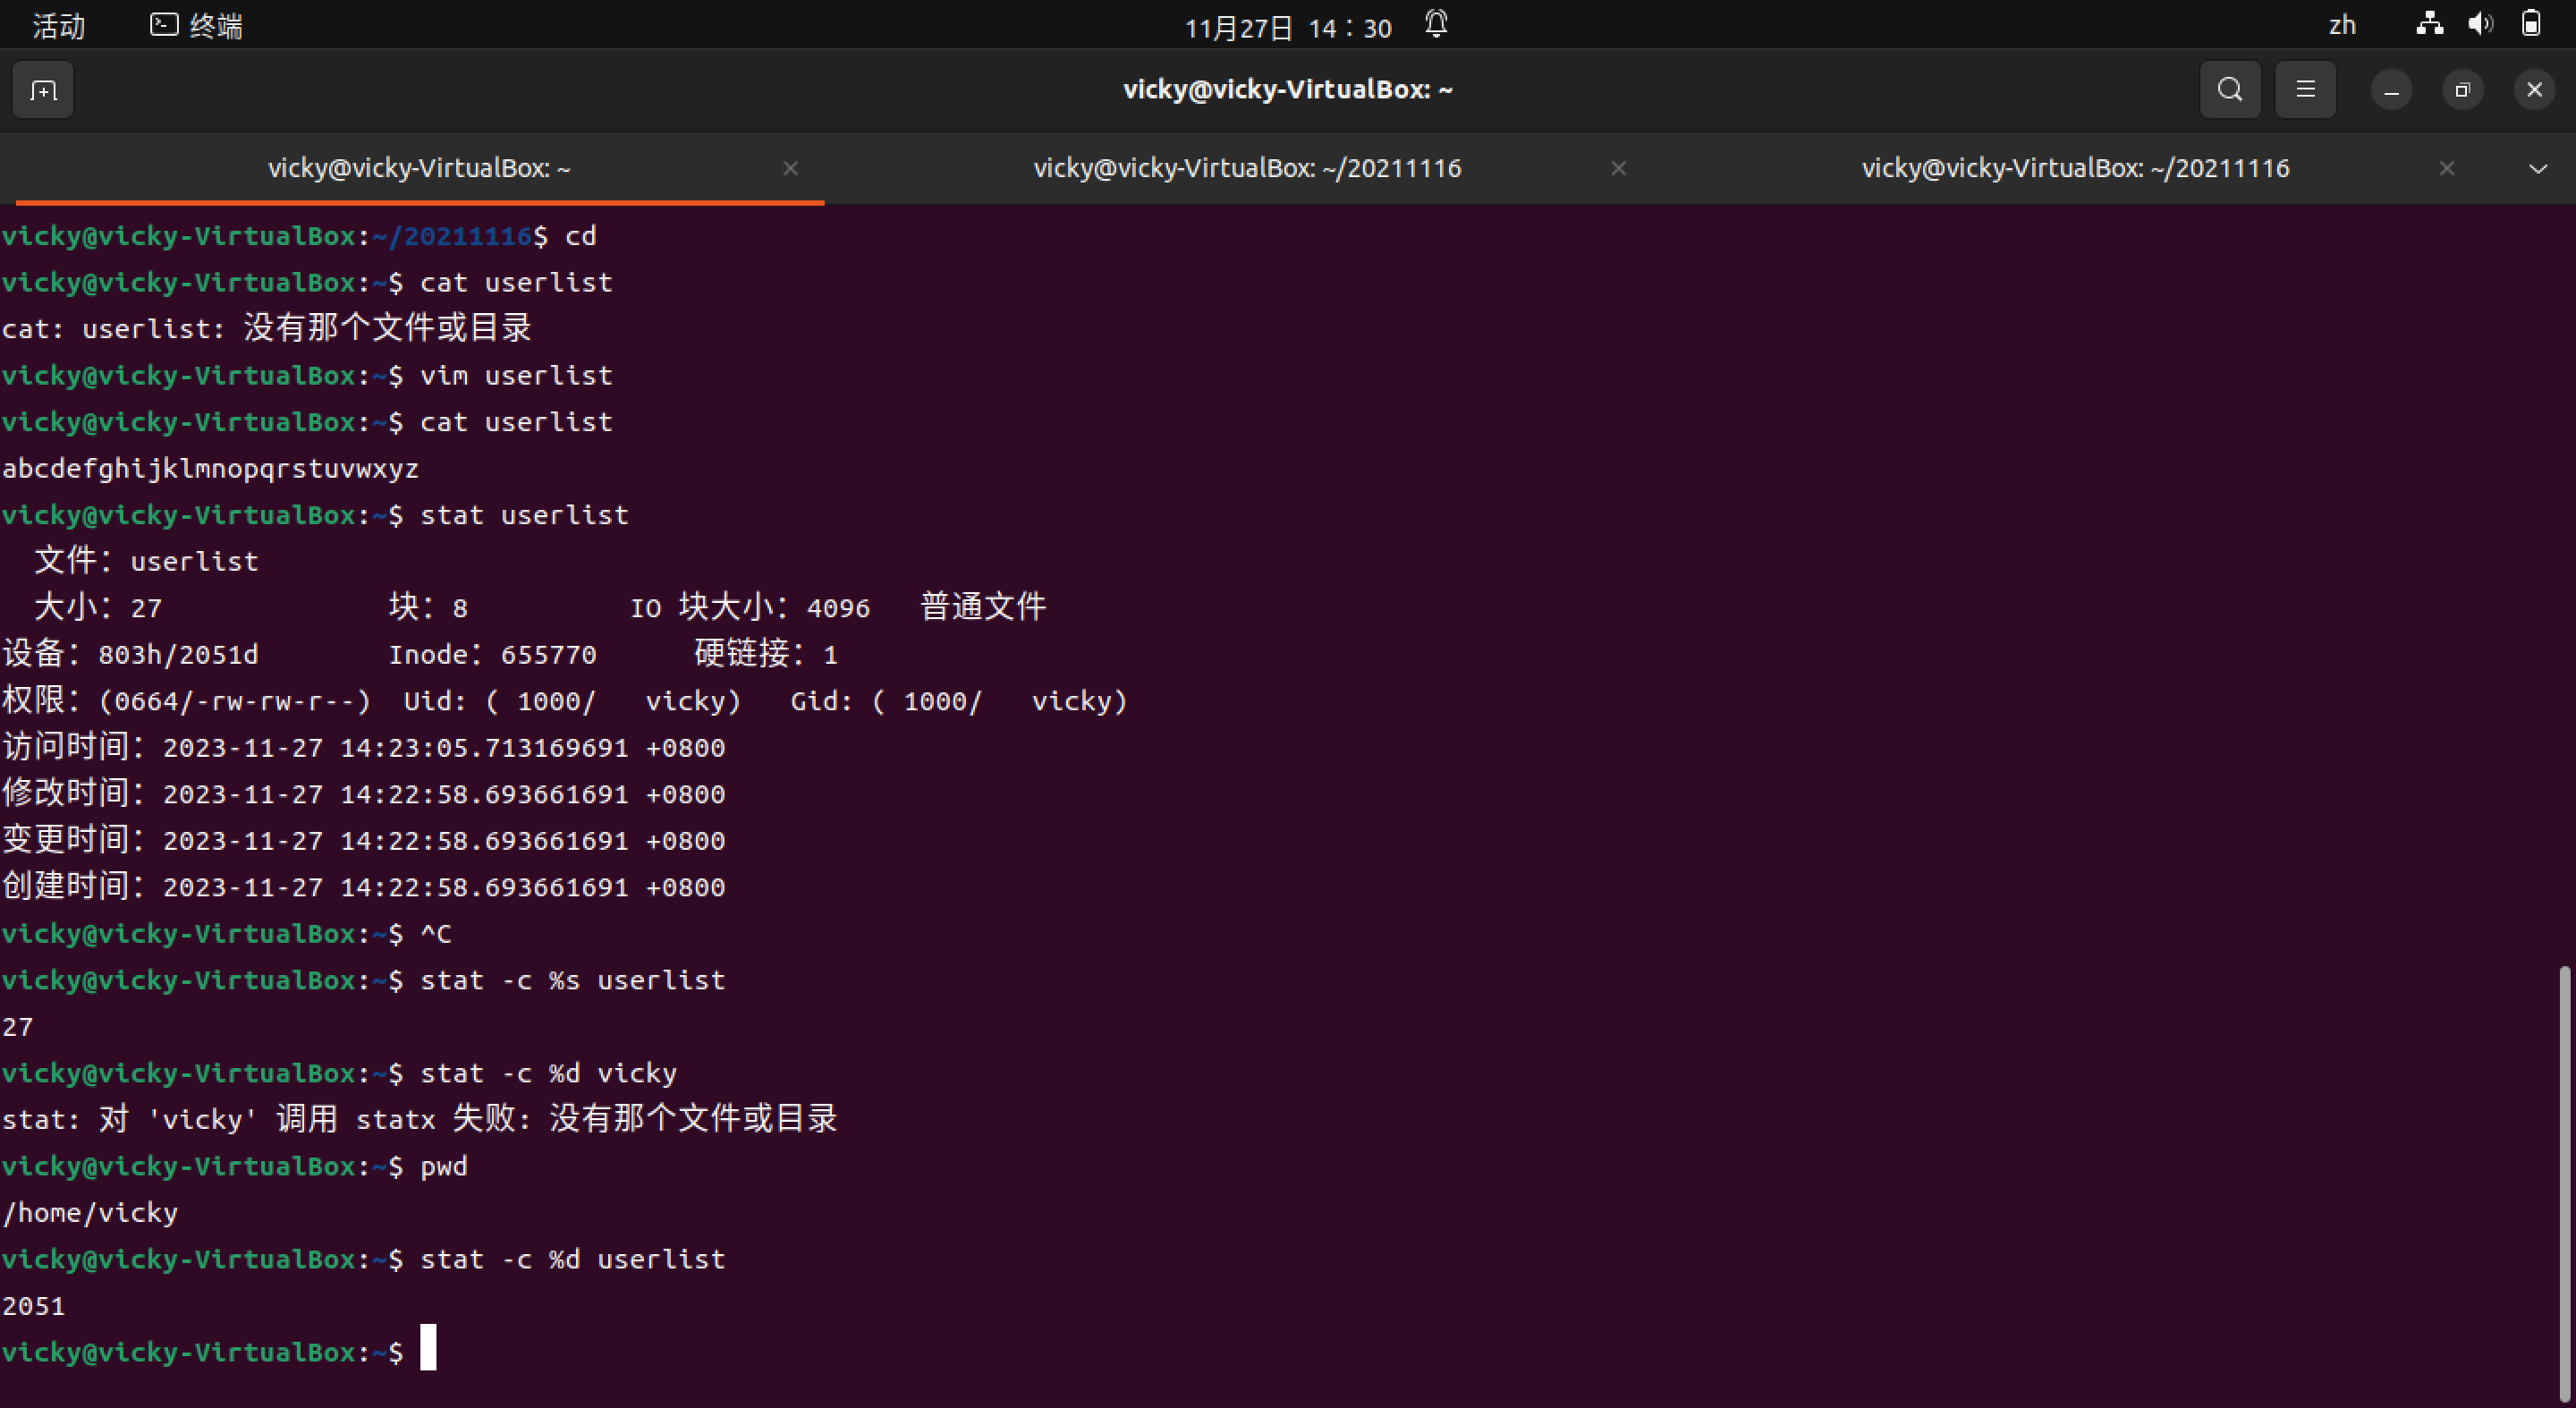
Task: Select the vicky@vicky-VirtualBox: ~ tab
Action: (x=418, y=168)
